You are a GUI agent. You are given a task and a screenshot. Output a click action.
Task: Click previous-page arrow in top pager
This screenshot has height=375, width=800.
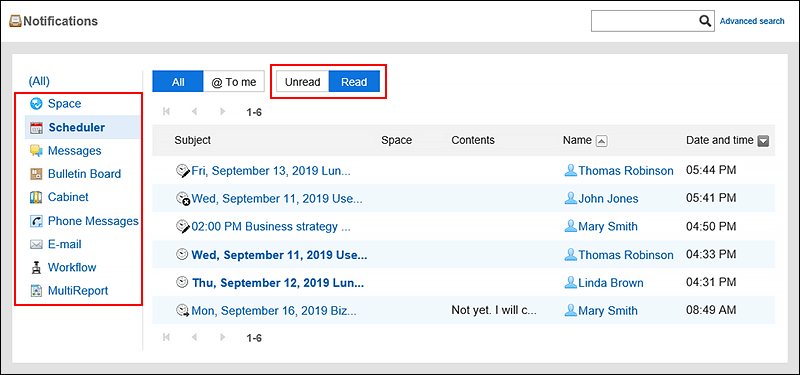(194, 112)
